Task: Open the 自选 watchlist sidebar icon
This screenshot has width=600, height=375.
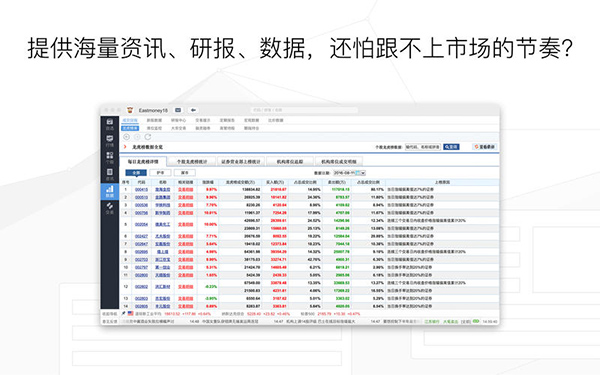Action: point(110,124)
